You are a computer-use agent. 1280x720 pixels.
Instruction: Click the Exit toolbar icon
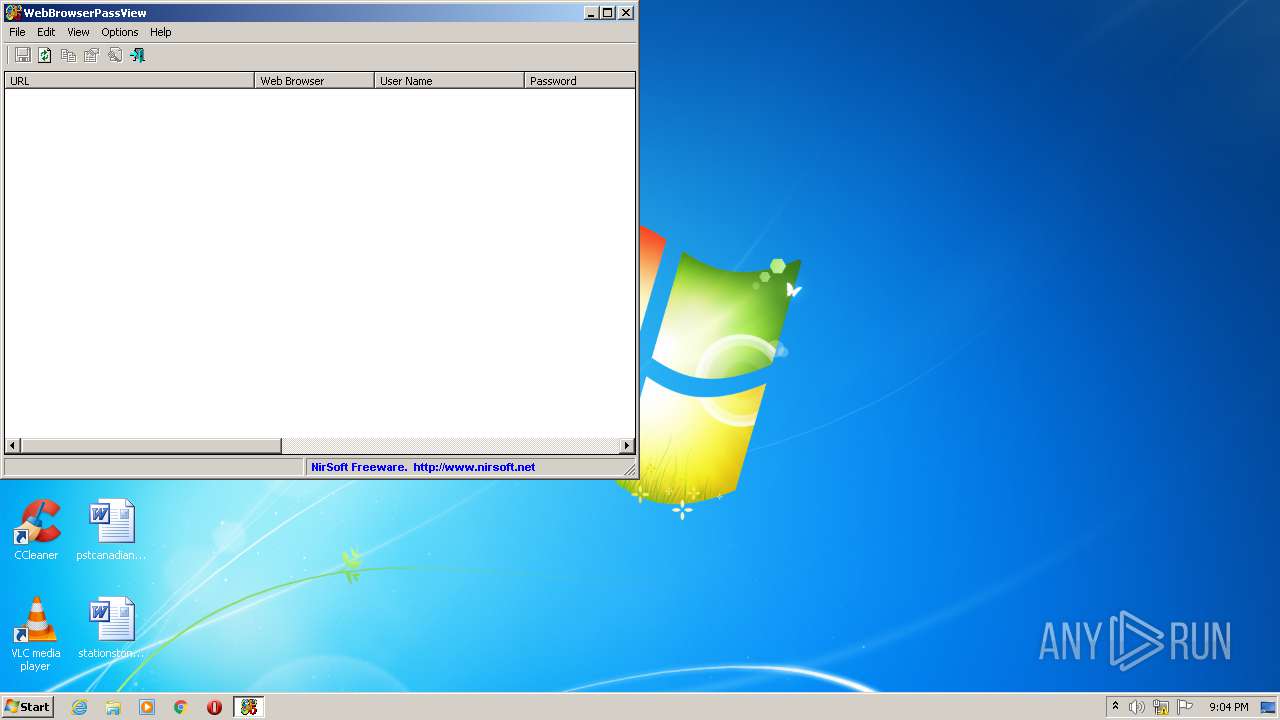tap(137, 55)
